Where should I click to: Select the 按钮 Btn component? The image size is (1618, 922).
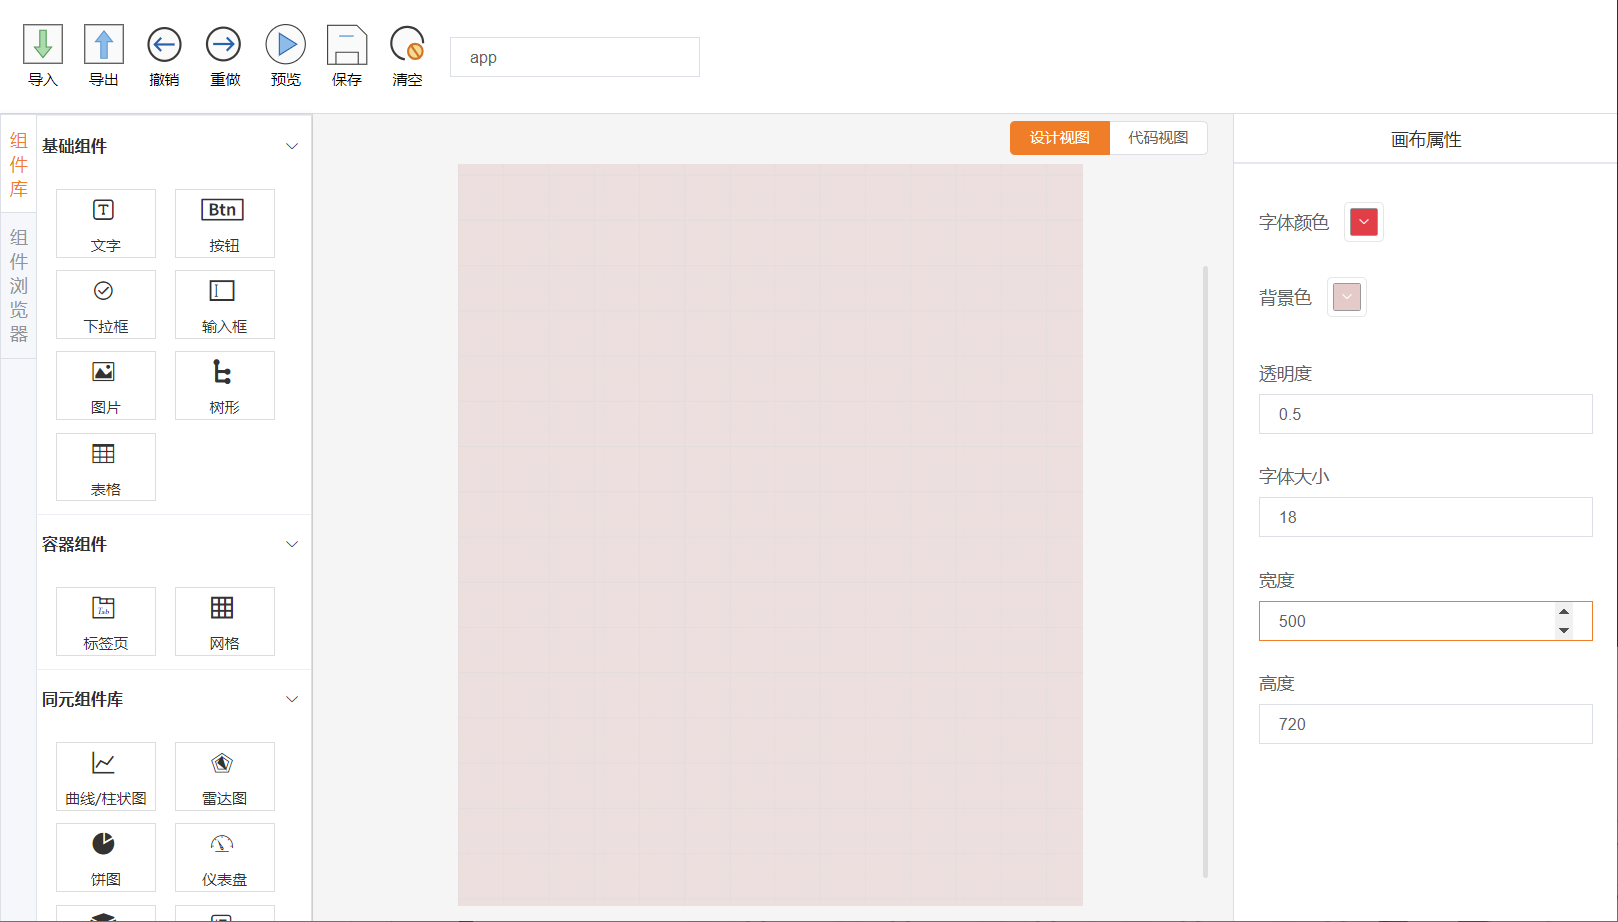225,223
